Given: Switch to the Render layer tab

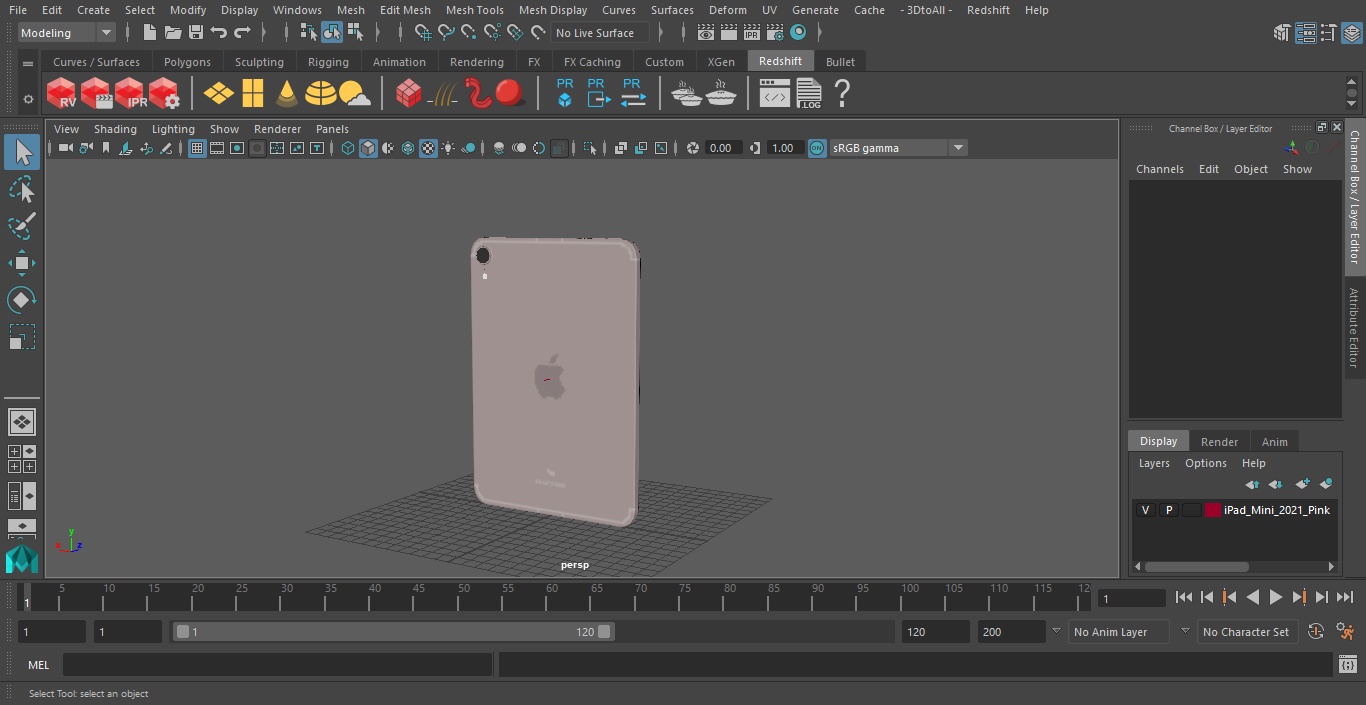Looking at the screenshot, I should coord(1219,441).
